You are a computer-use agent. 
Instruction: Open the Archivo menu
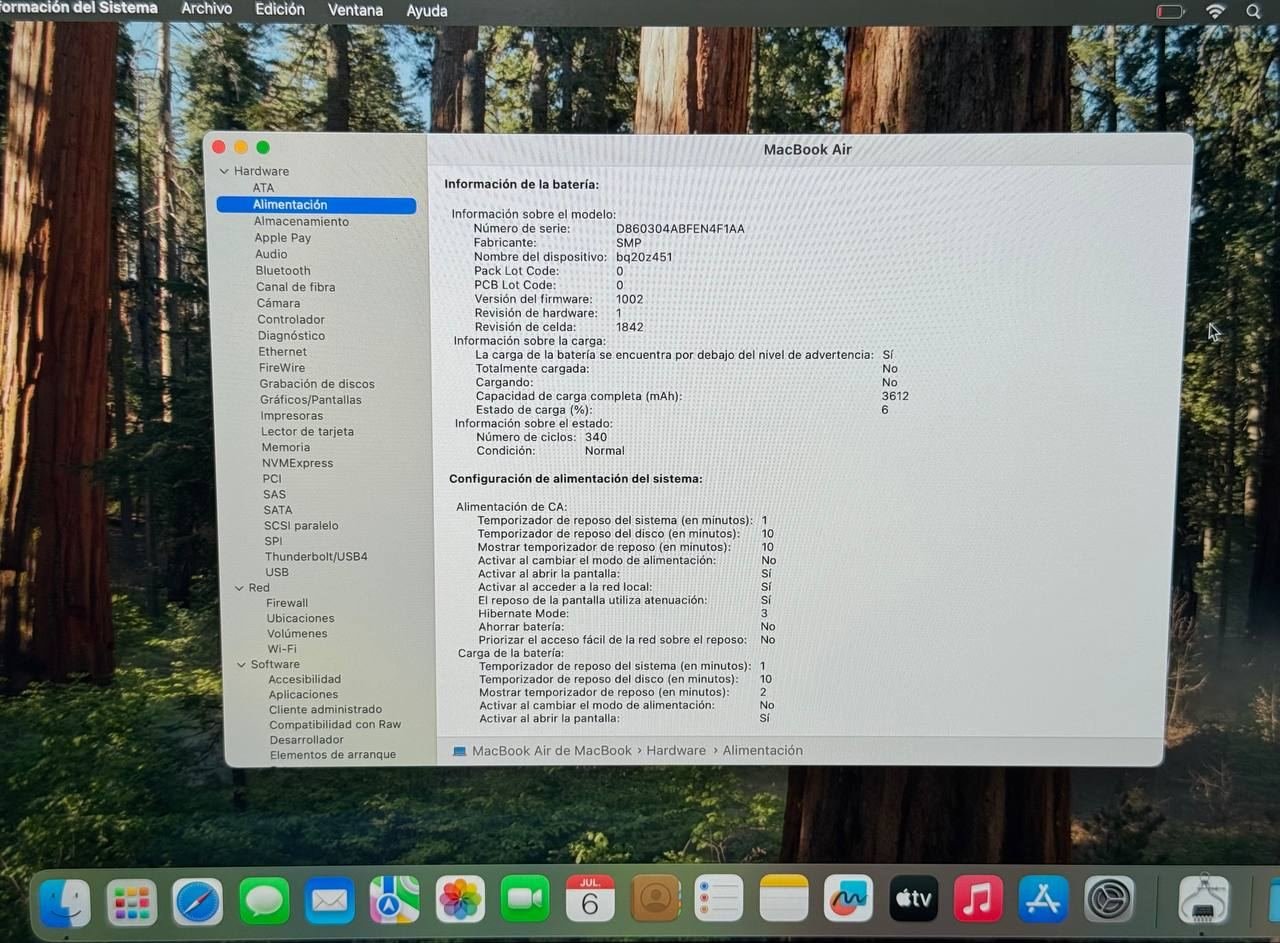[x=206, y=9]
